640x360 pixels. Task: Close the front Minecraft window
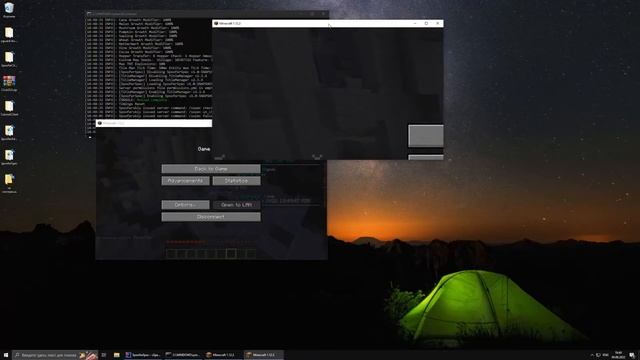click(x=438, y=24)
